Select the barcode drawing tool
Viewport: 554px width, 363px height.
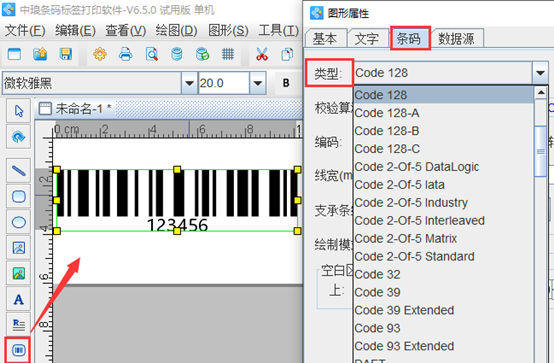[18, 350]
